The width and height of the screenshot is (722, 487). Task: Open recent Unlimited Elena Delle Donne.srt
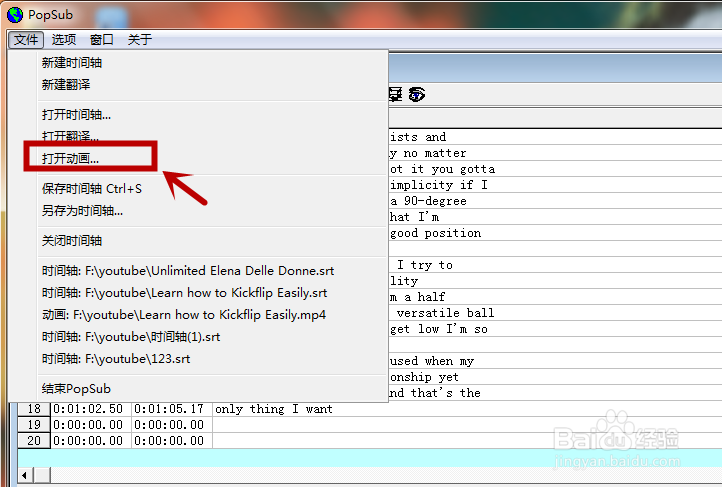click(188, 271)
